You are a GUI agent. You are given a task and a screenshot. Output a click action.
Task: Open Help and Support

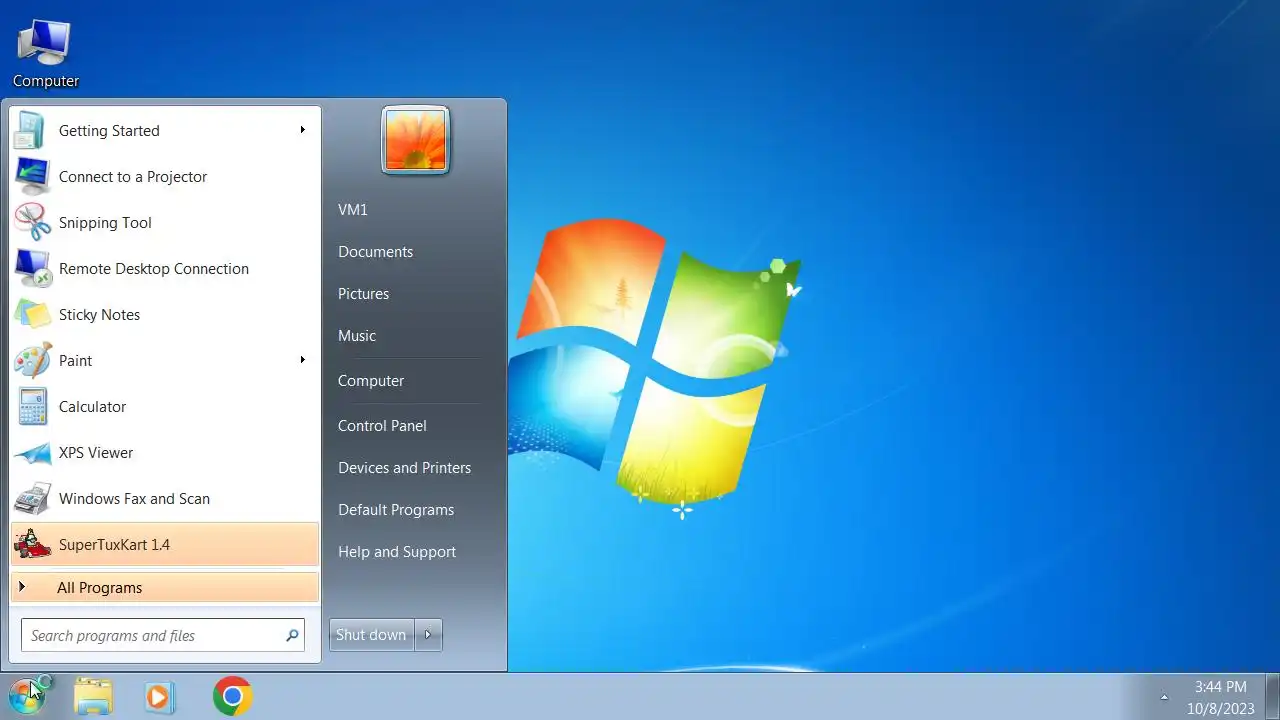point(397,551)
